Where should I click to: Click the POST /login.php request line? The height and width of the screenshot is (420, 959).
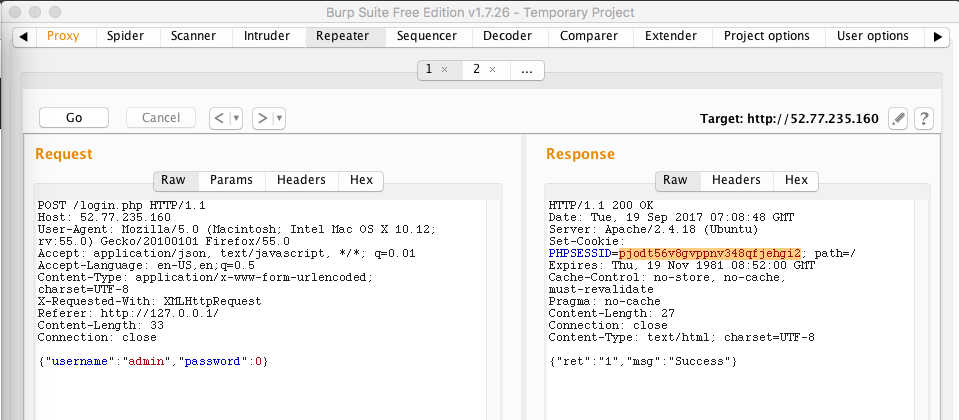122,205
